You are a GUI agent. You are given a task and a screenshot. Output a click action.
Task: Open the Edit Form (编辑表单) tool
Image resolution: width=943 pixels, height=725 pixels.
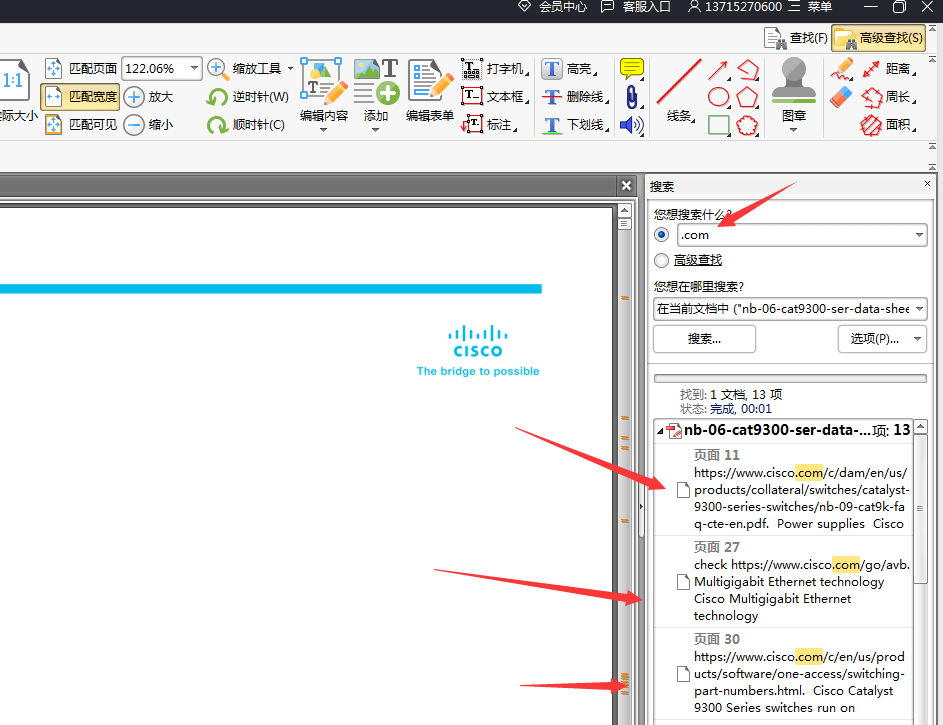tap(430, 90)
